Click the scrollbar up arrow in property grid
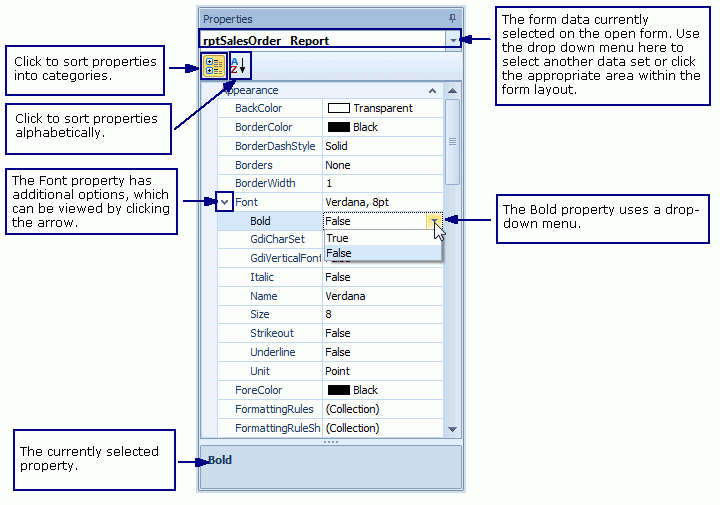The height and width of the screenshot is (505, 720). click(x=452, y=91)
